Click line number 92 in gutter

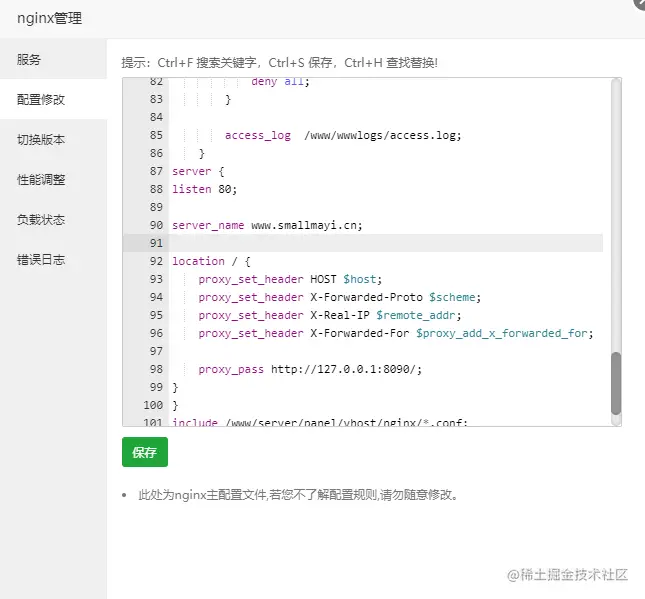click(x=156, y=261)
